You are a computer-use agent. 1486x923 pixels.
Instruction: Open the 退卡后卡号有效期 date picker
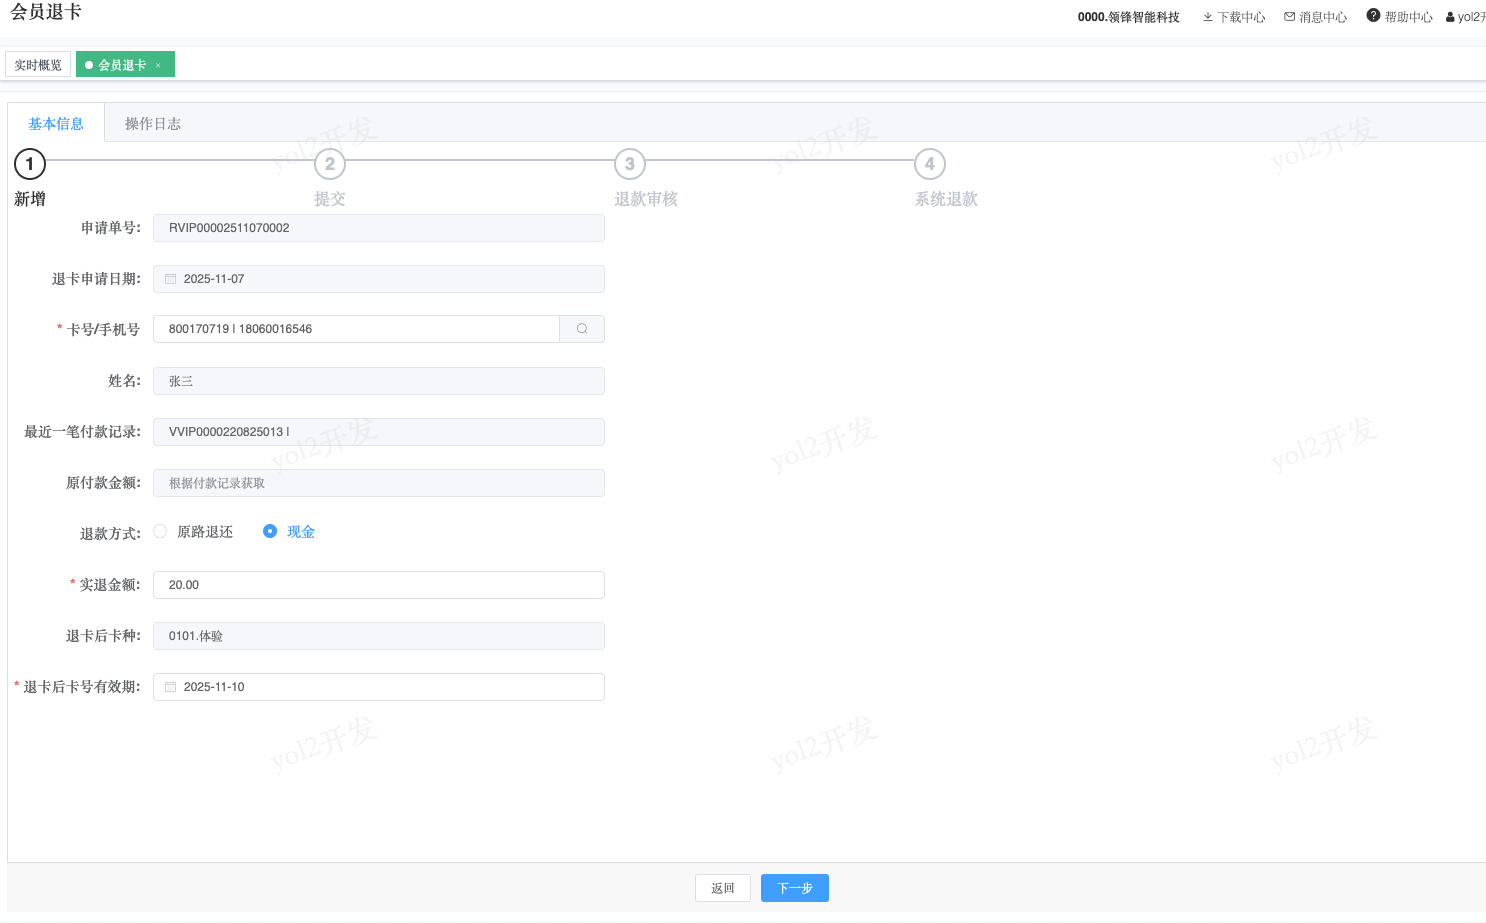(379, 687)
